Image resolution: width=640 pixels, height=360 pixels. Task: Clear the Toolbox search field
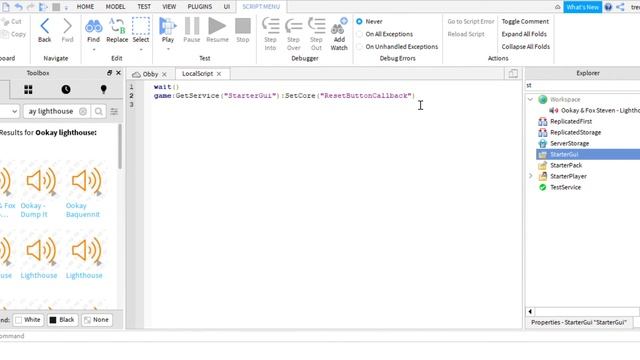pyautogui.click(x=83, y=111)
